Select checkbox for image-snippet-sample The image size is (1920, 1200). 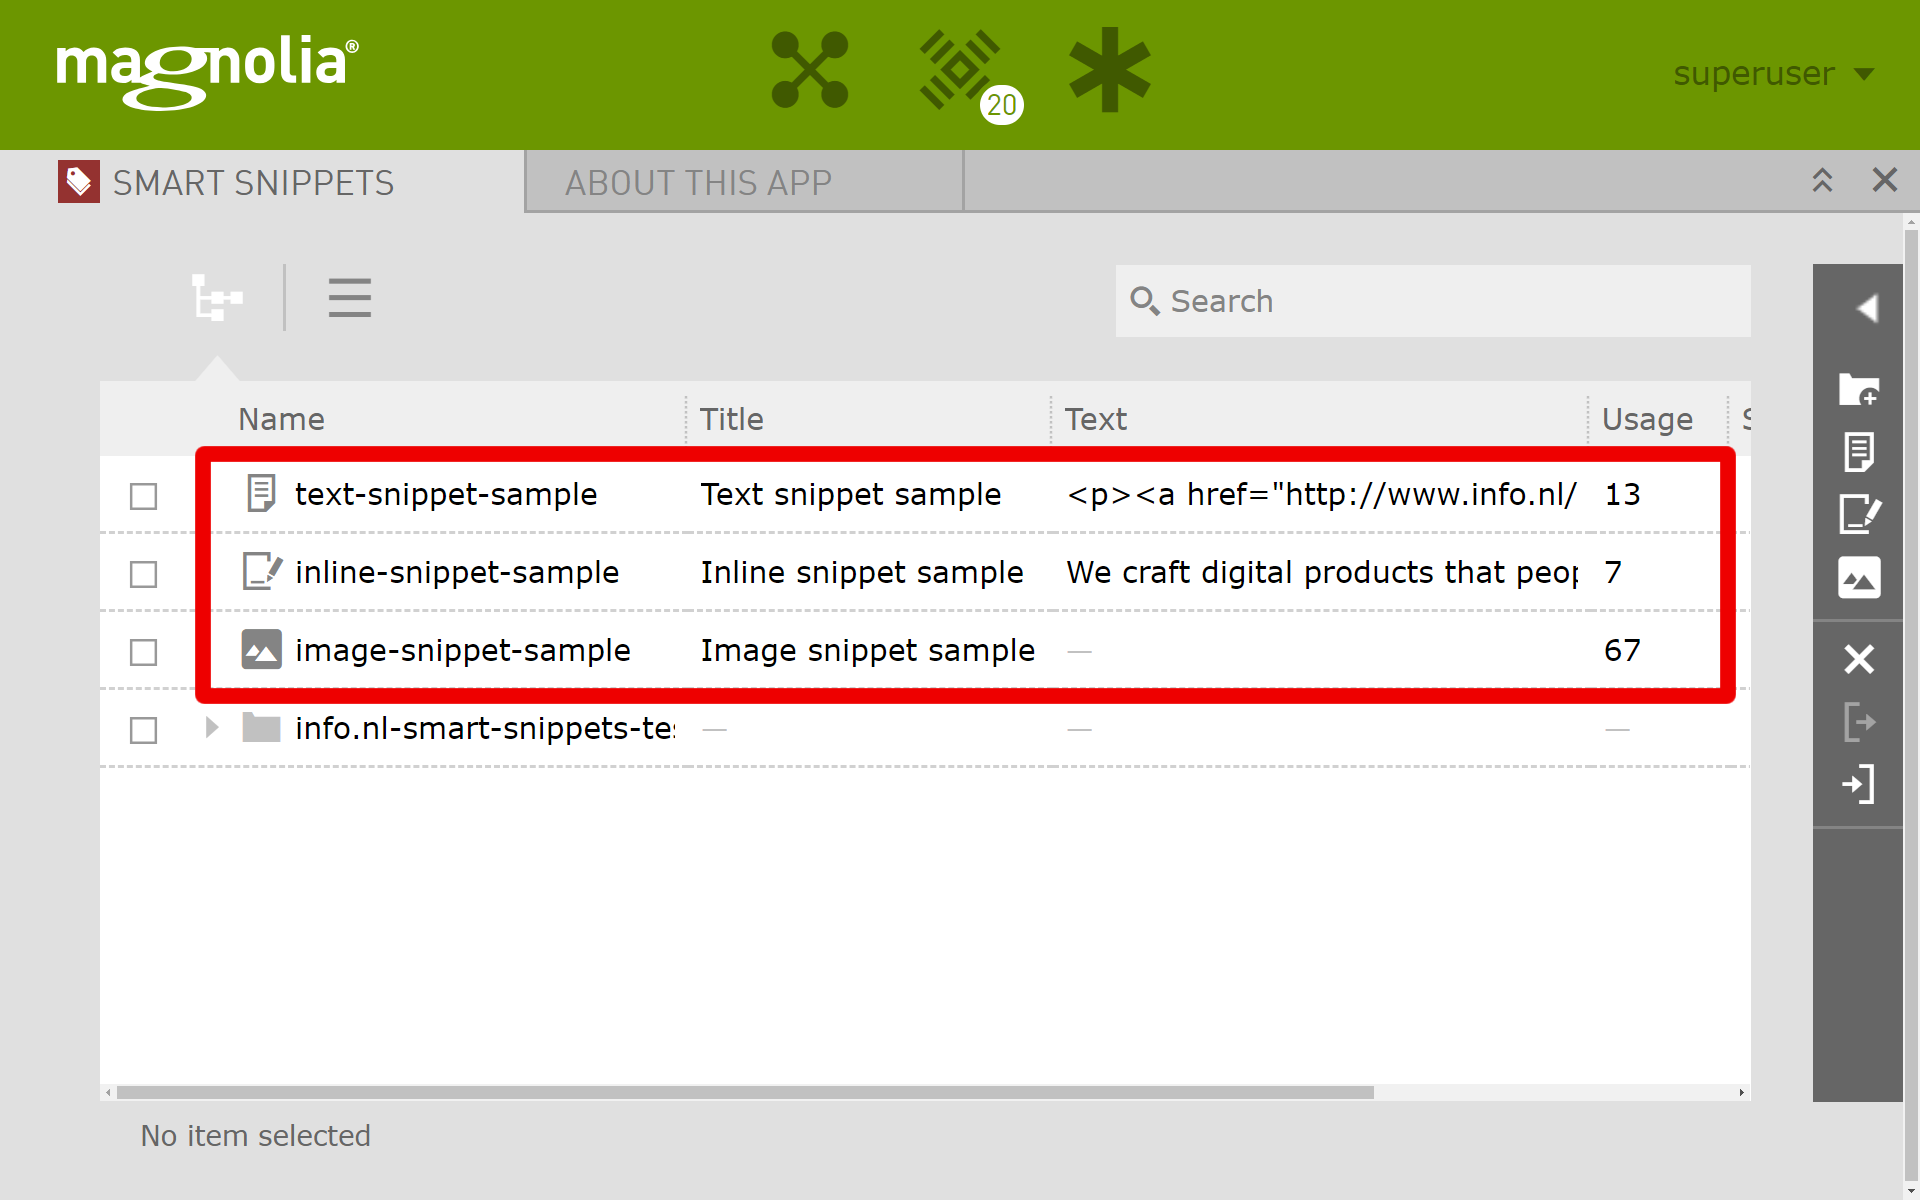click(x=144, y=652)
